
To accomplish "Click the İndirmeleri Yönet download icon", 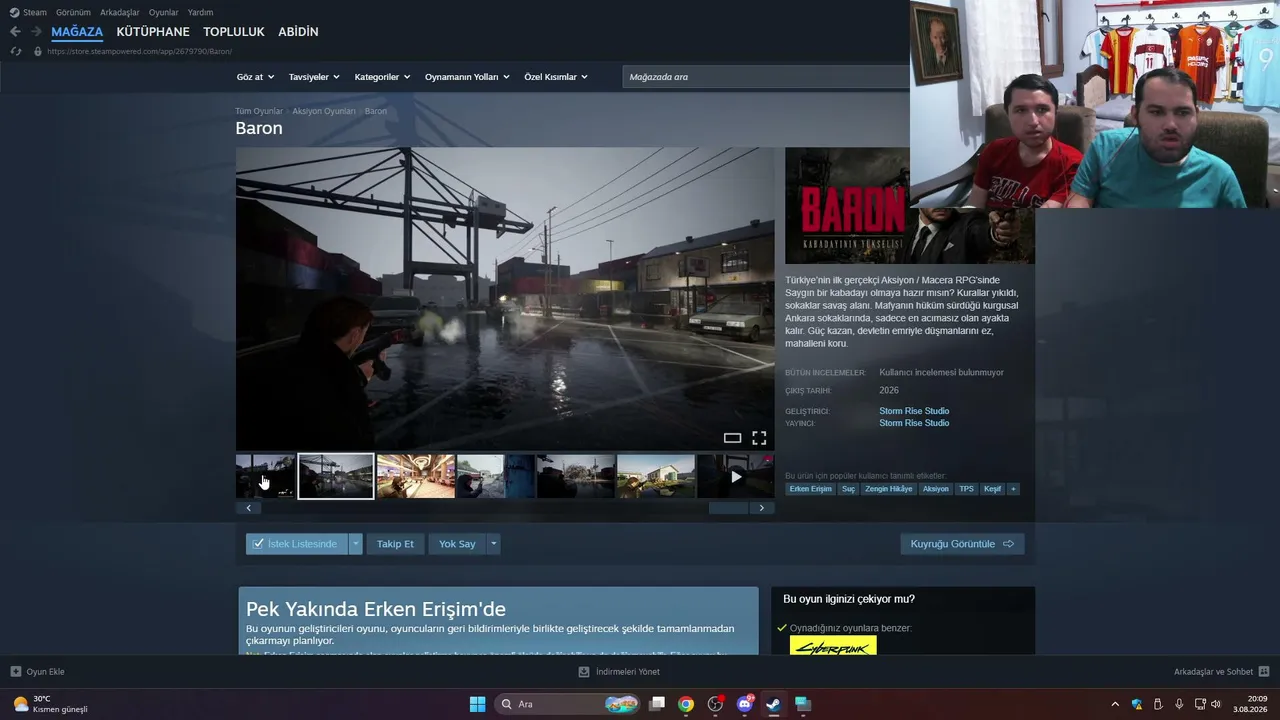I will (x=584, y=672).
